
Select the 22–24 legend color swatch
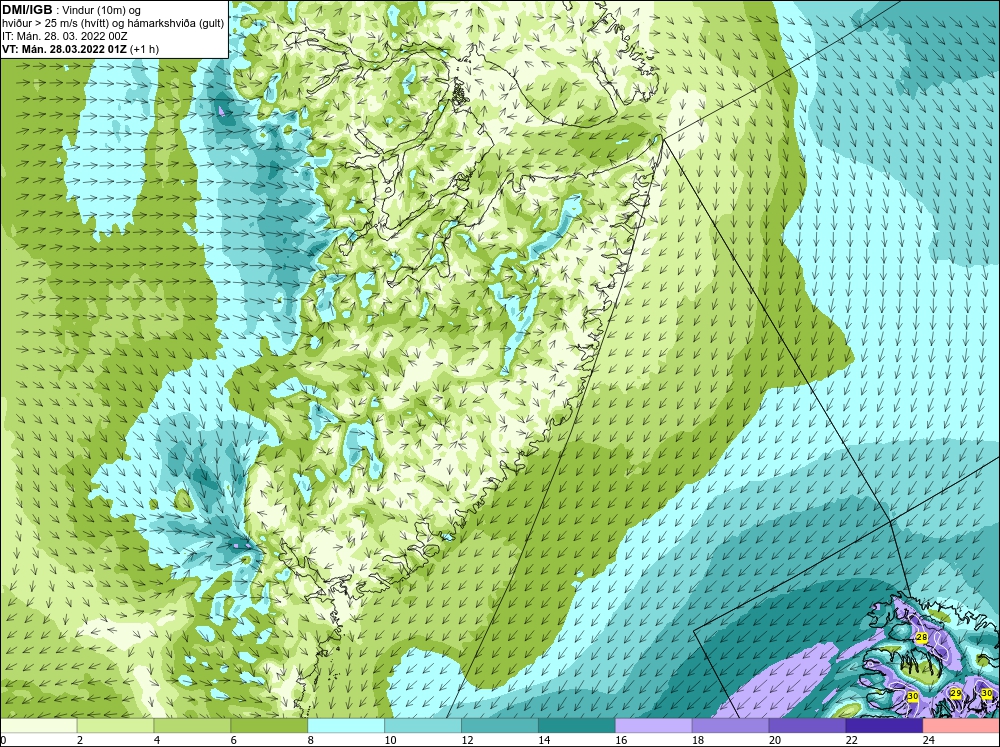coord(884,725)
